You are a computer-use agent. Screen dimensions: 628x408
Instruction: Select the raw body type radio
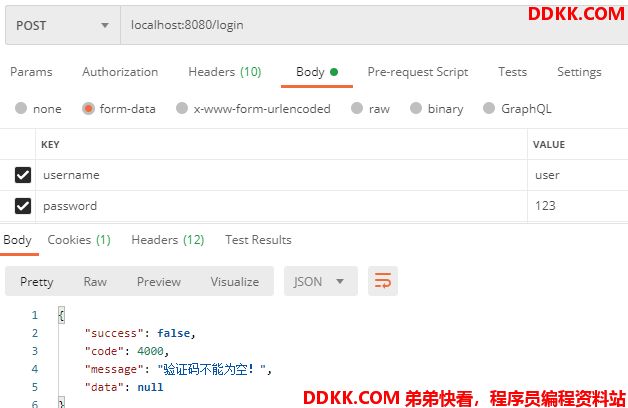point(357,109)
